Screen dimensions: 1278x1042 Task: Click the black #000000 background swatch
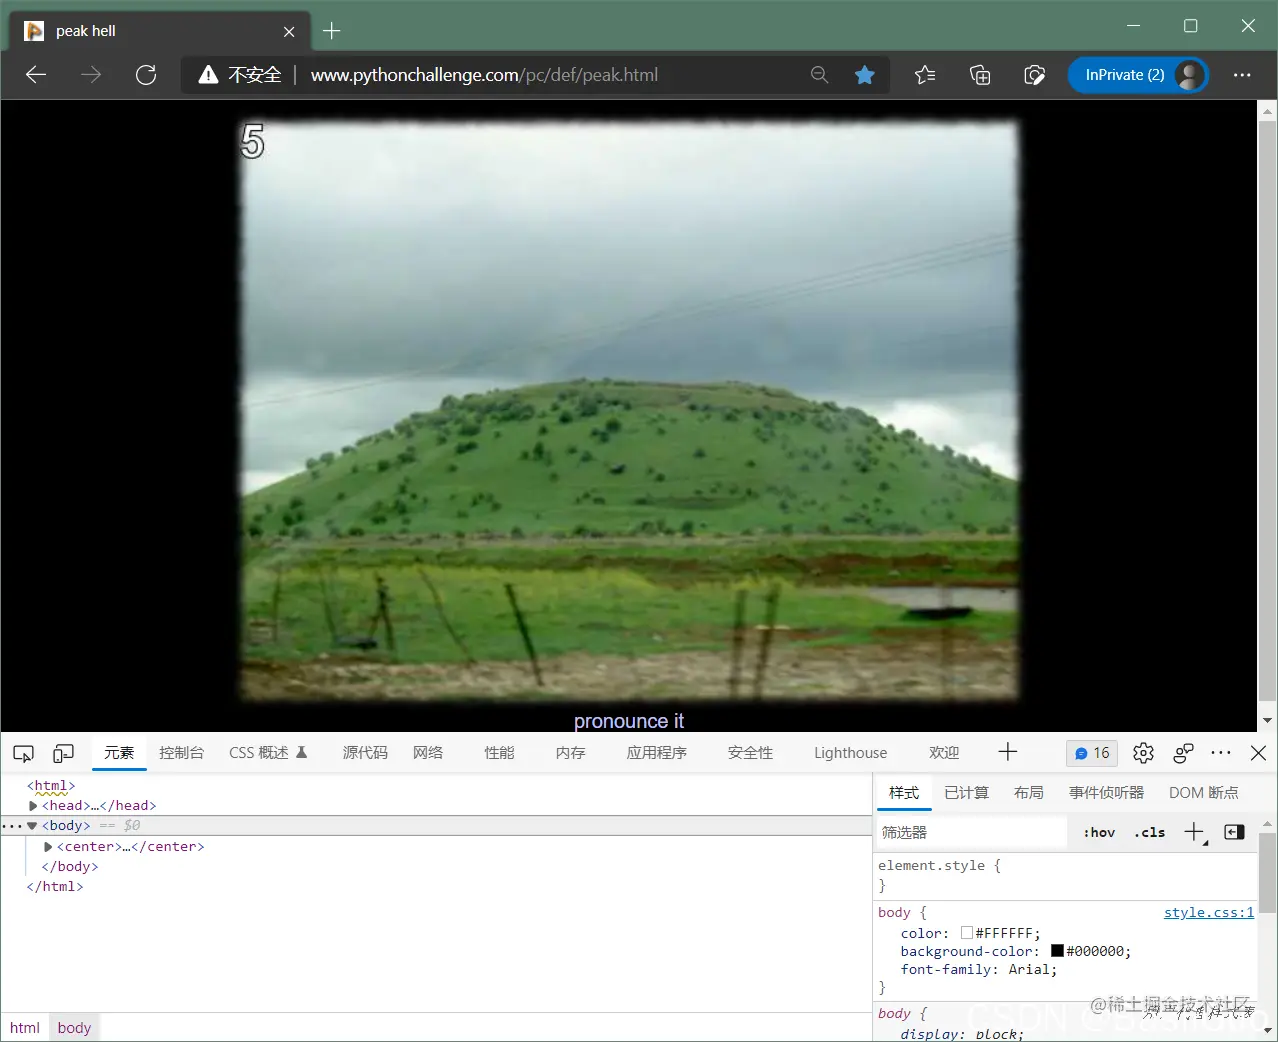[x=1057, y=951]
